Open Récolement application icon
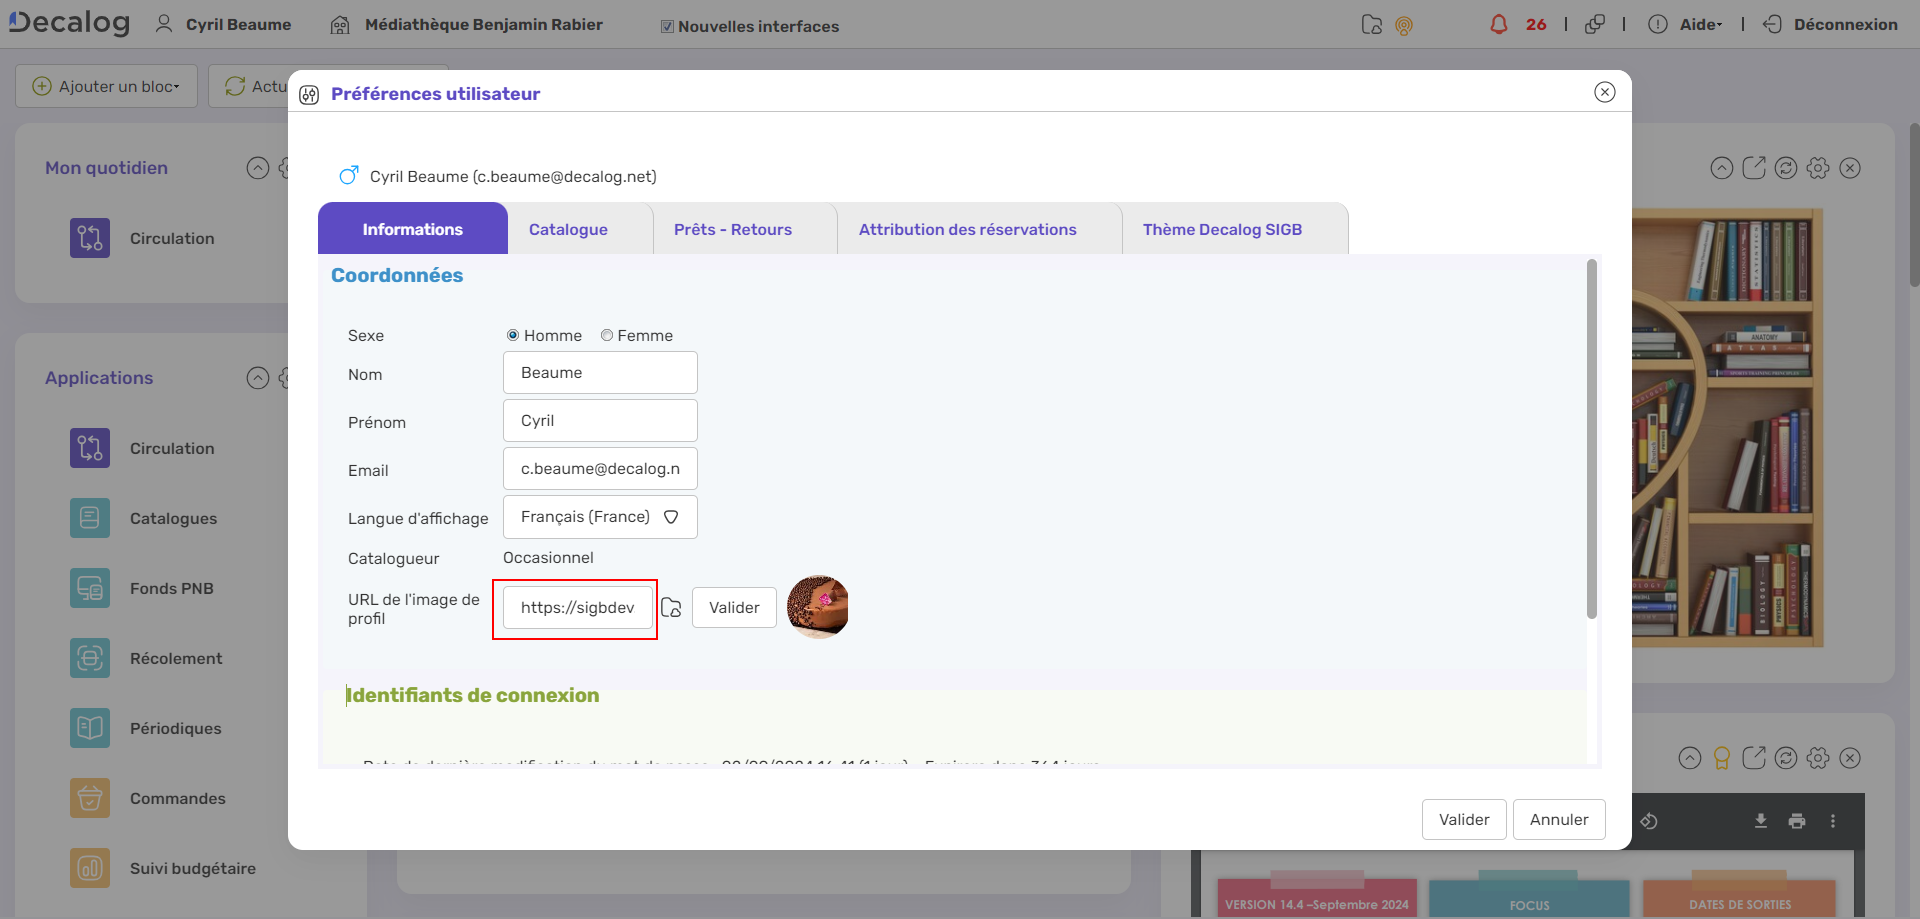 pyautogui.click(x=90, y=658)
